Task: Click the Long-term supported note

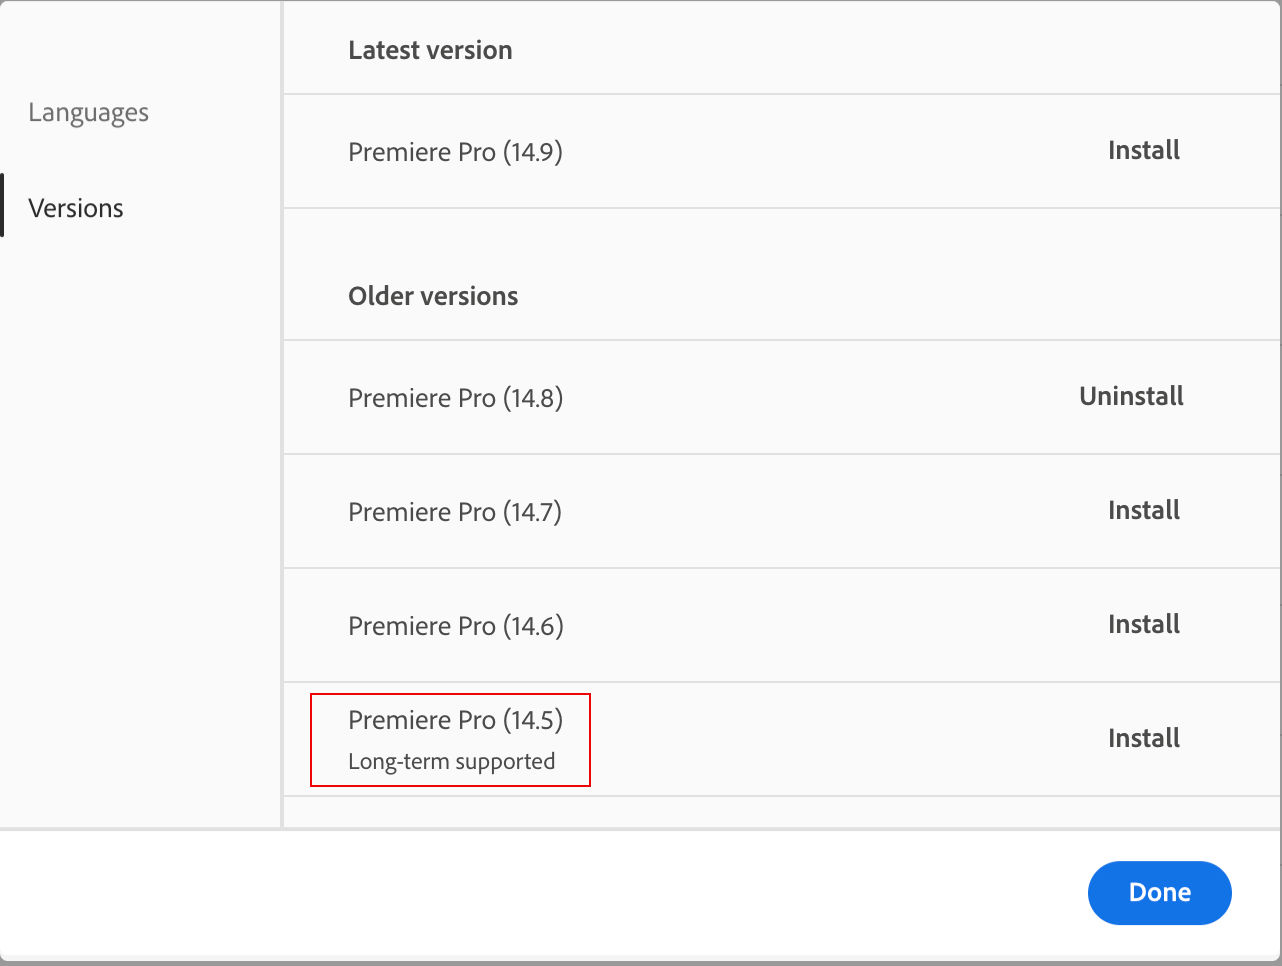Action: click(x=451, y=762)
